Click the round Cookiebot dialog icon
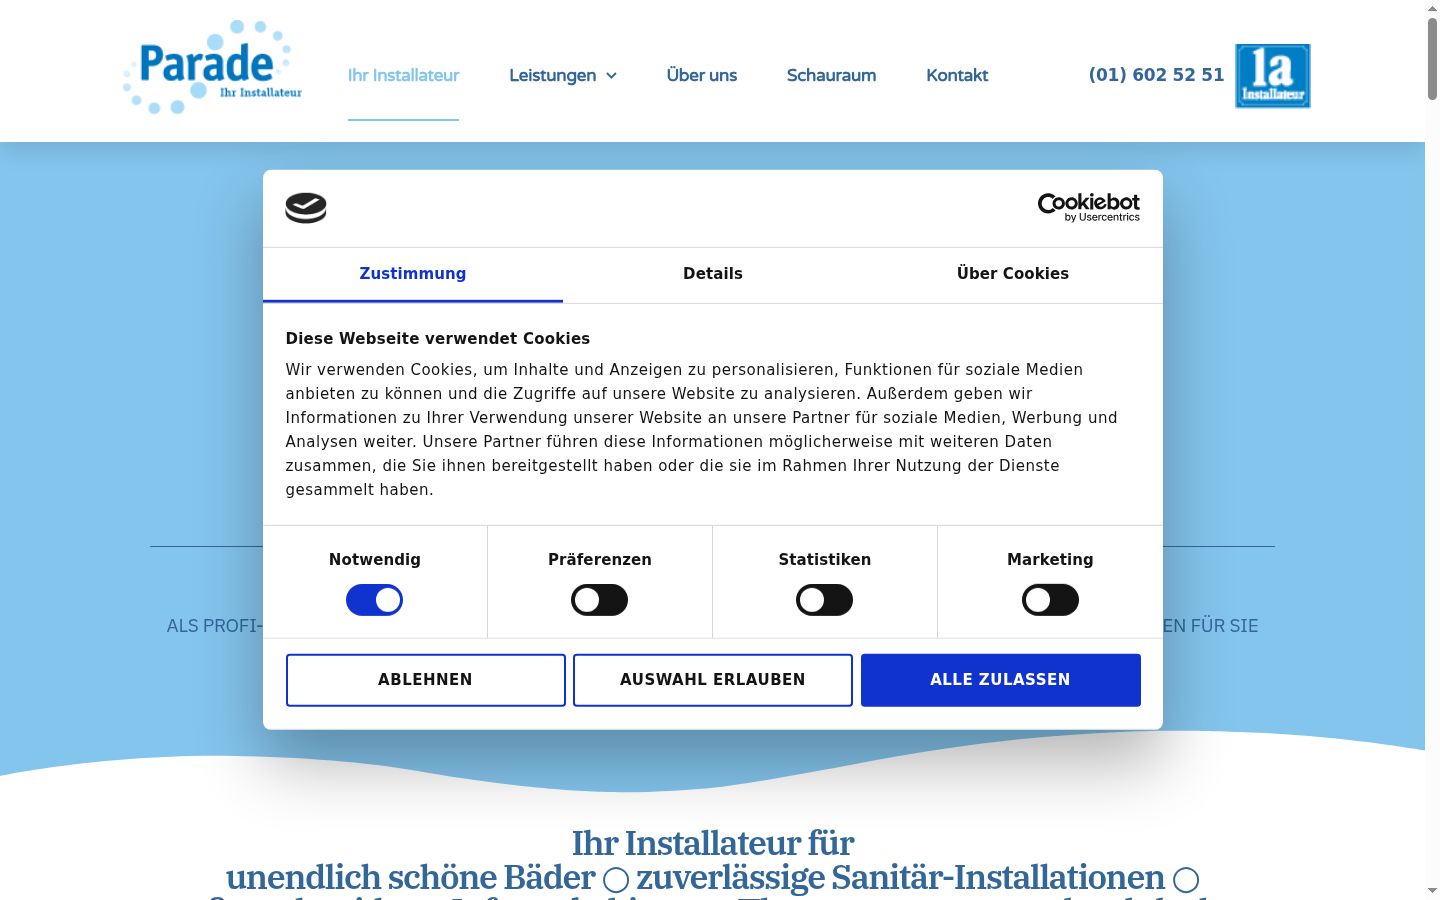1440x900 pixels. click(x=306, y=208)
